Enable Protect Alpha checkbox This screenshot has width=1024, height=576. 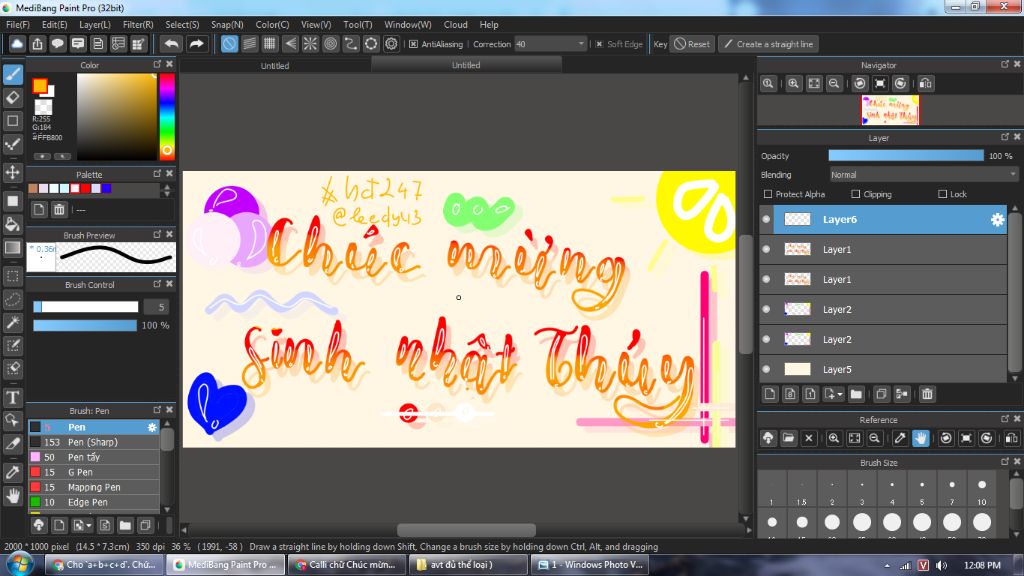(768, 194)
